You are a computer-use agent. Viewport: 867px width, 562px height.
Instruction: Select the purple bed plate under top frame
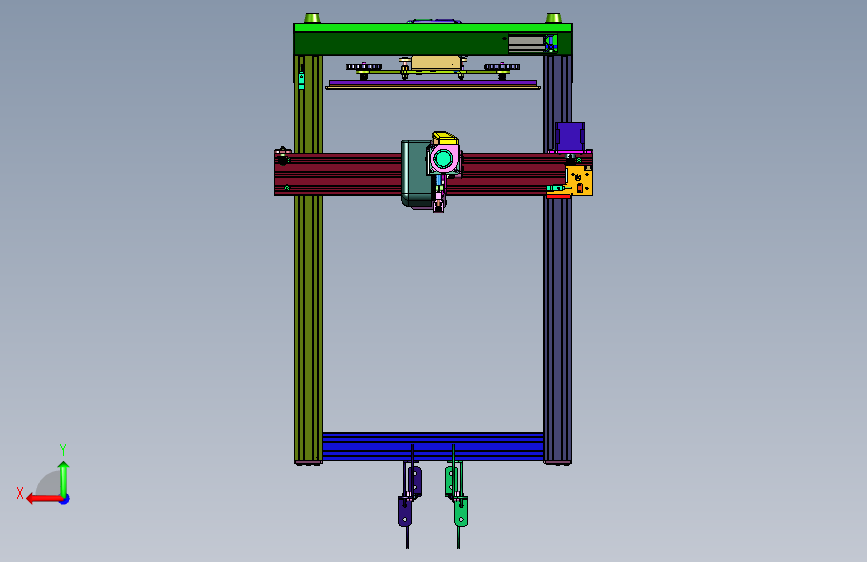pos(433,83)
